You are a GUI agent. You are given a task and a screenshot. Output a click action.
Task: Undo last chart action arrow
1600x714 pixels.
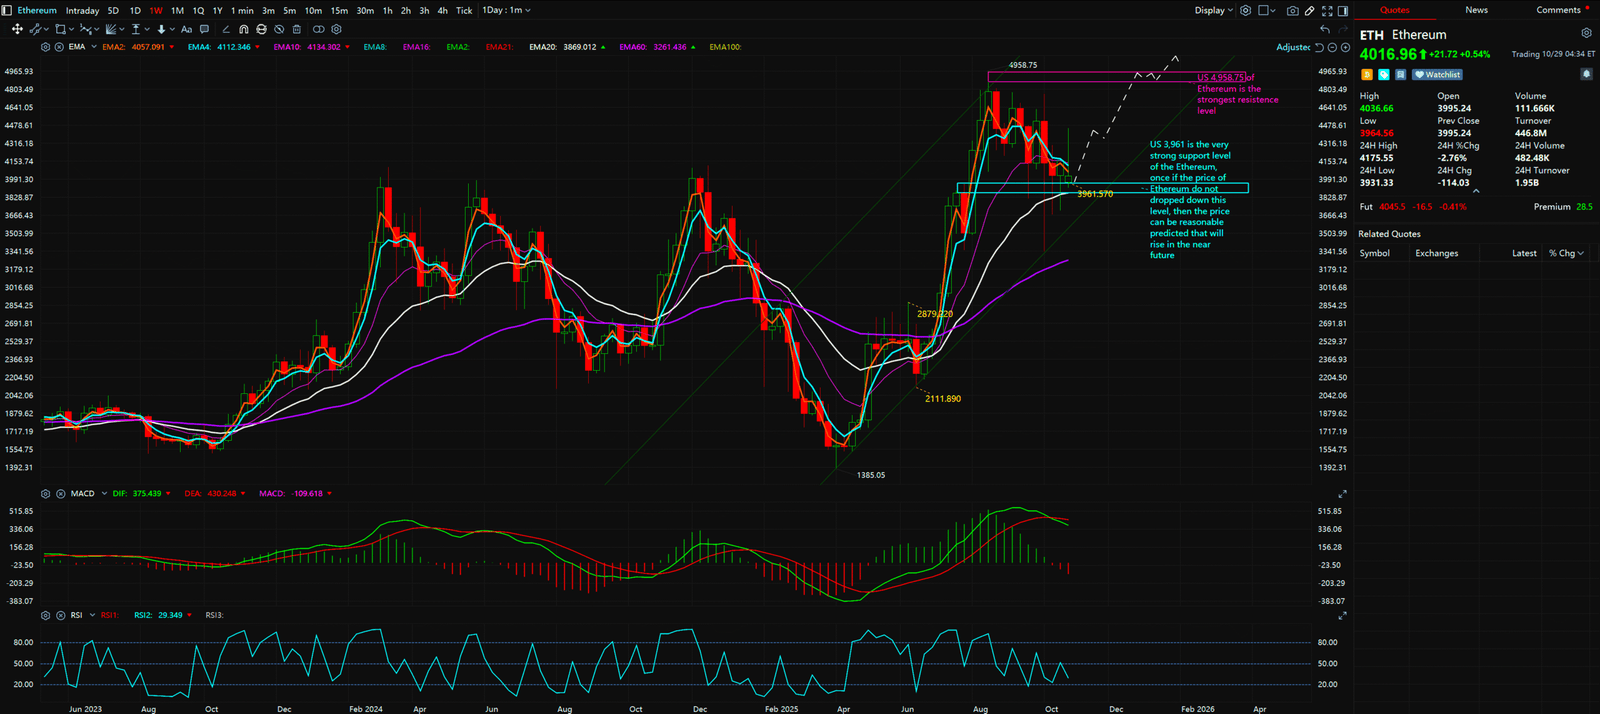[x=1325, y=30]
